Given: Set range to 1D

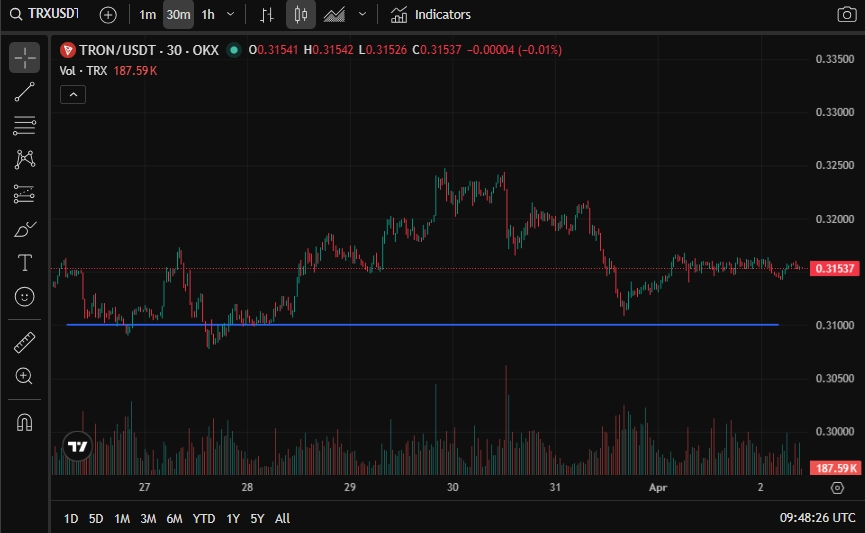Looking at the screenshot, I should (x=71, y=519).
